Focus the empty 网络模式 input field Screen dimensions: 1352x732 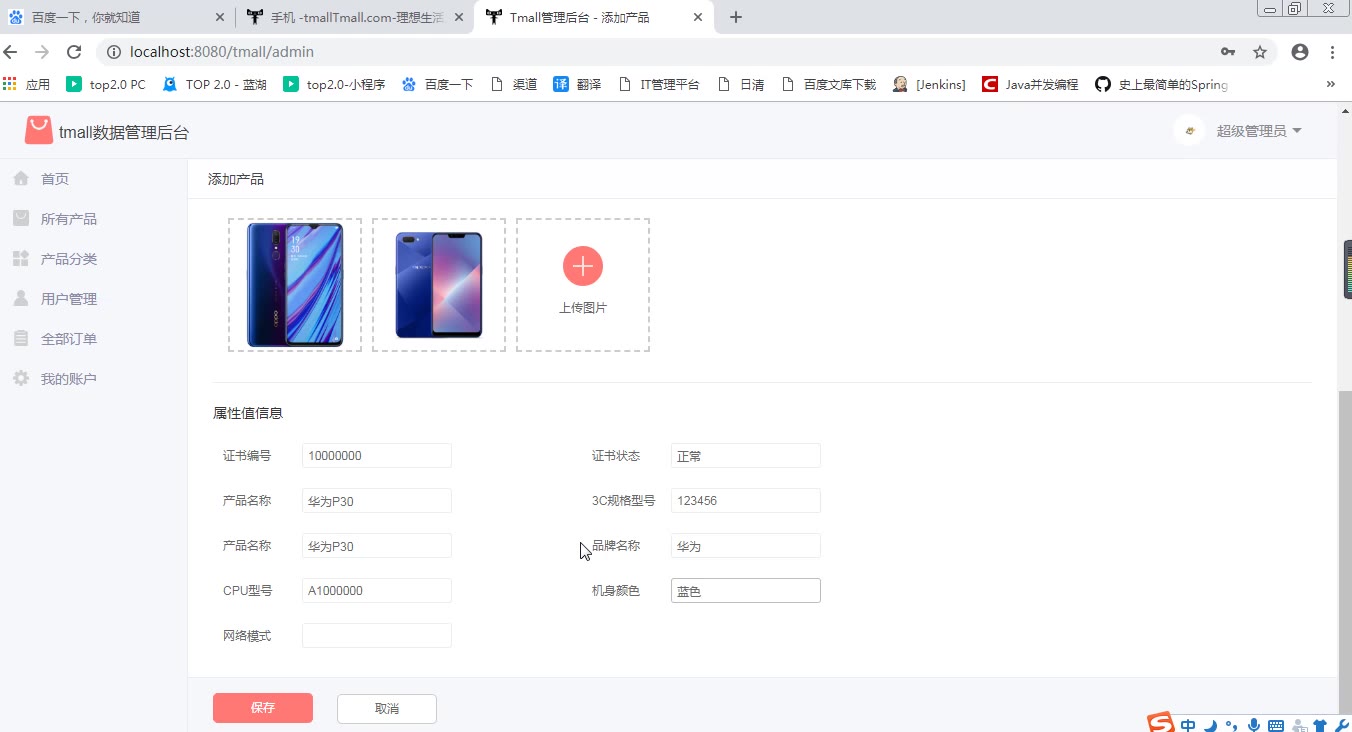[377, 636]
